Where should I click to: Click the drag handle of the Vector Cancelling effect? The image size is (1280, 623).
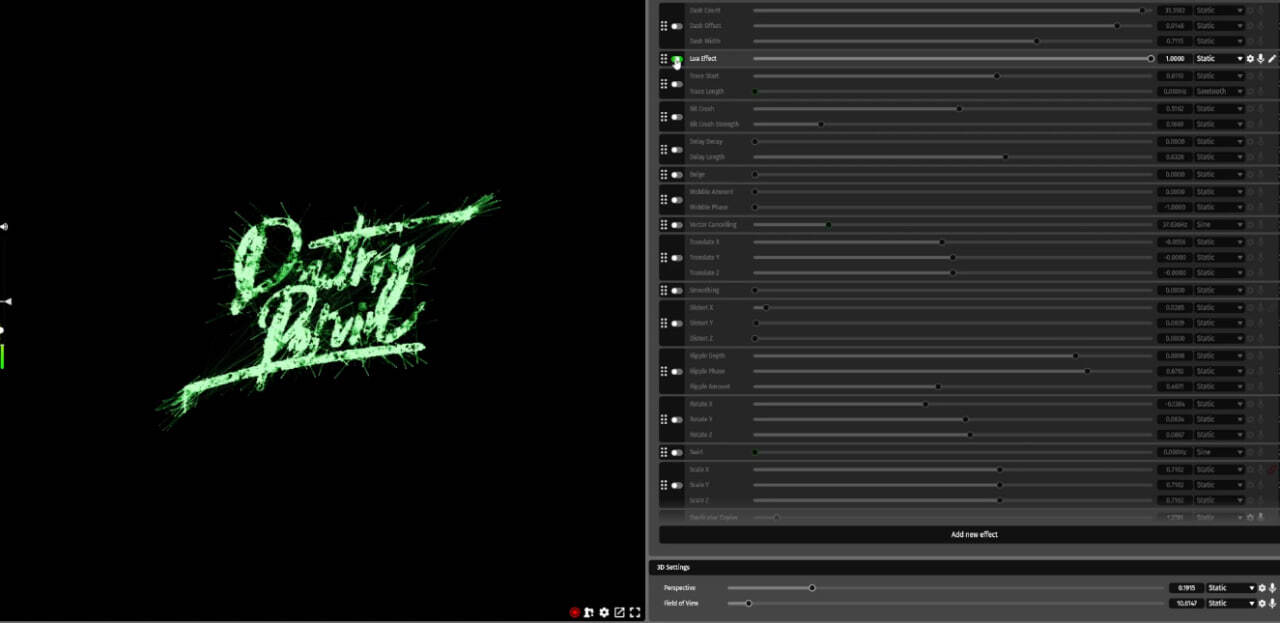point(664,225)
